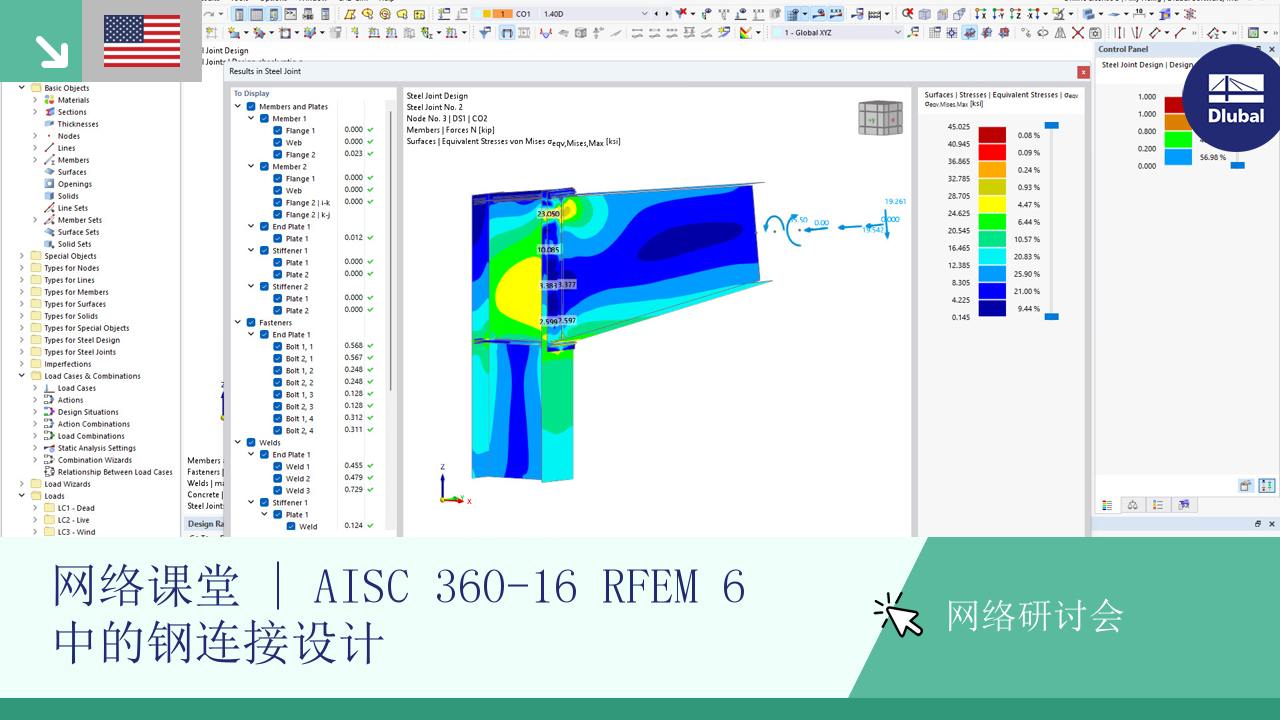Toggle the Flange 2 | k-j checkbox

[277, 215]
